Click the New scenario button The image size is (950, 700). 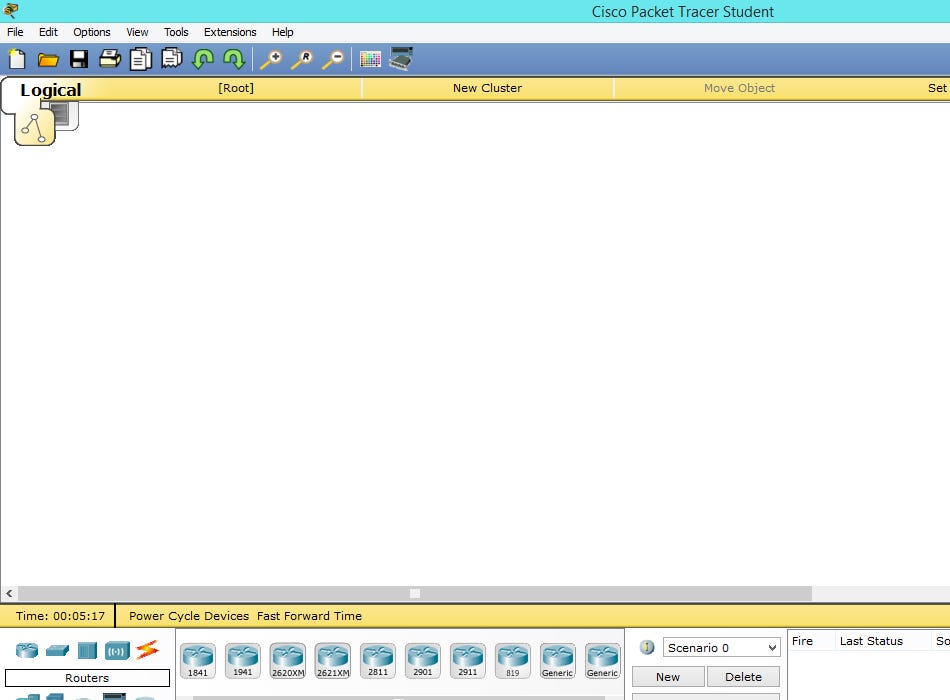(x=668, y=677)
